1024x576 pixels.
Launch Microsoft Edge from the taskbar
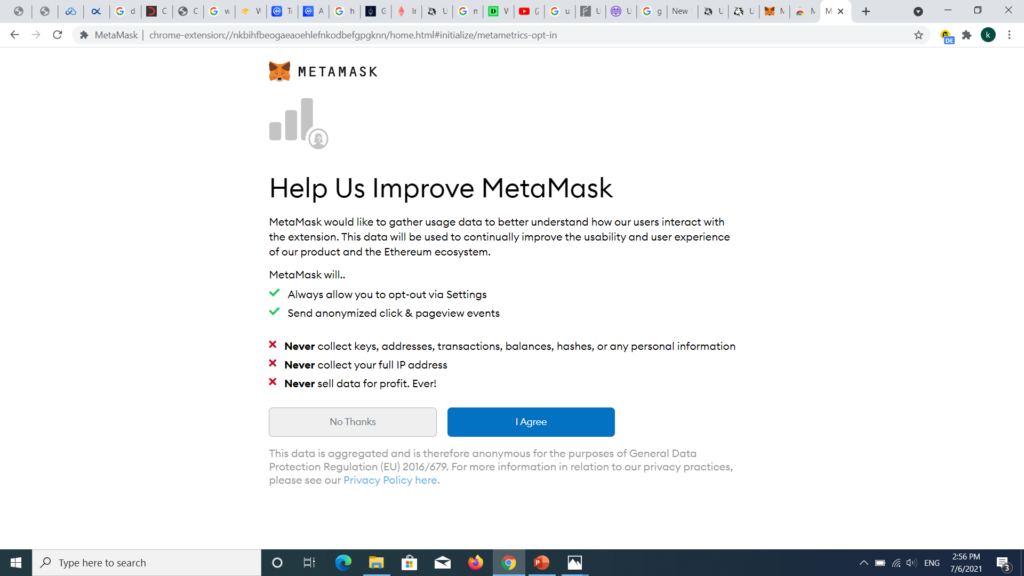point(343,562)
